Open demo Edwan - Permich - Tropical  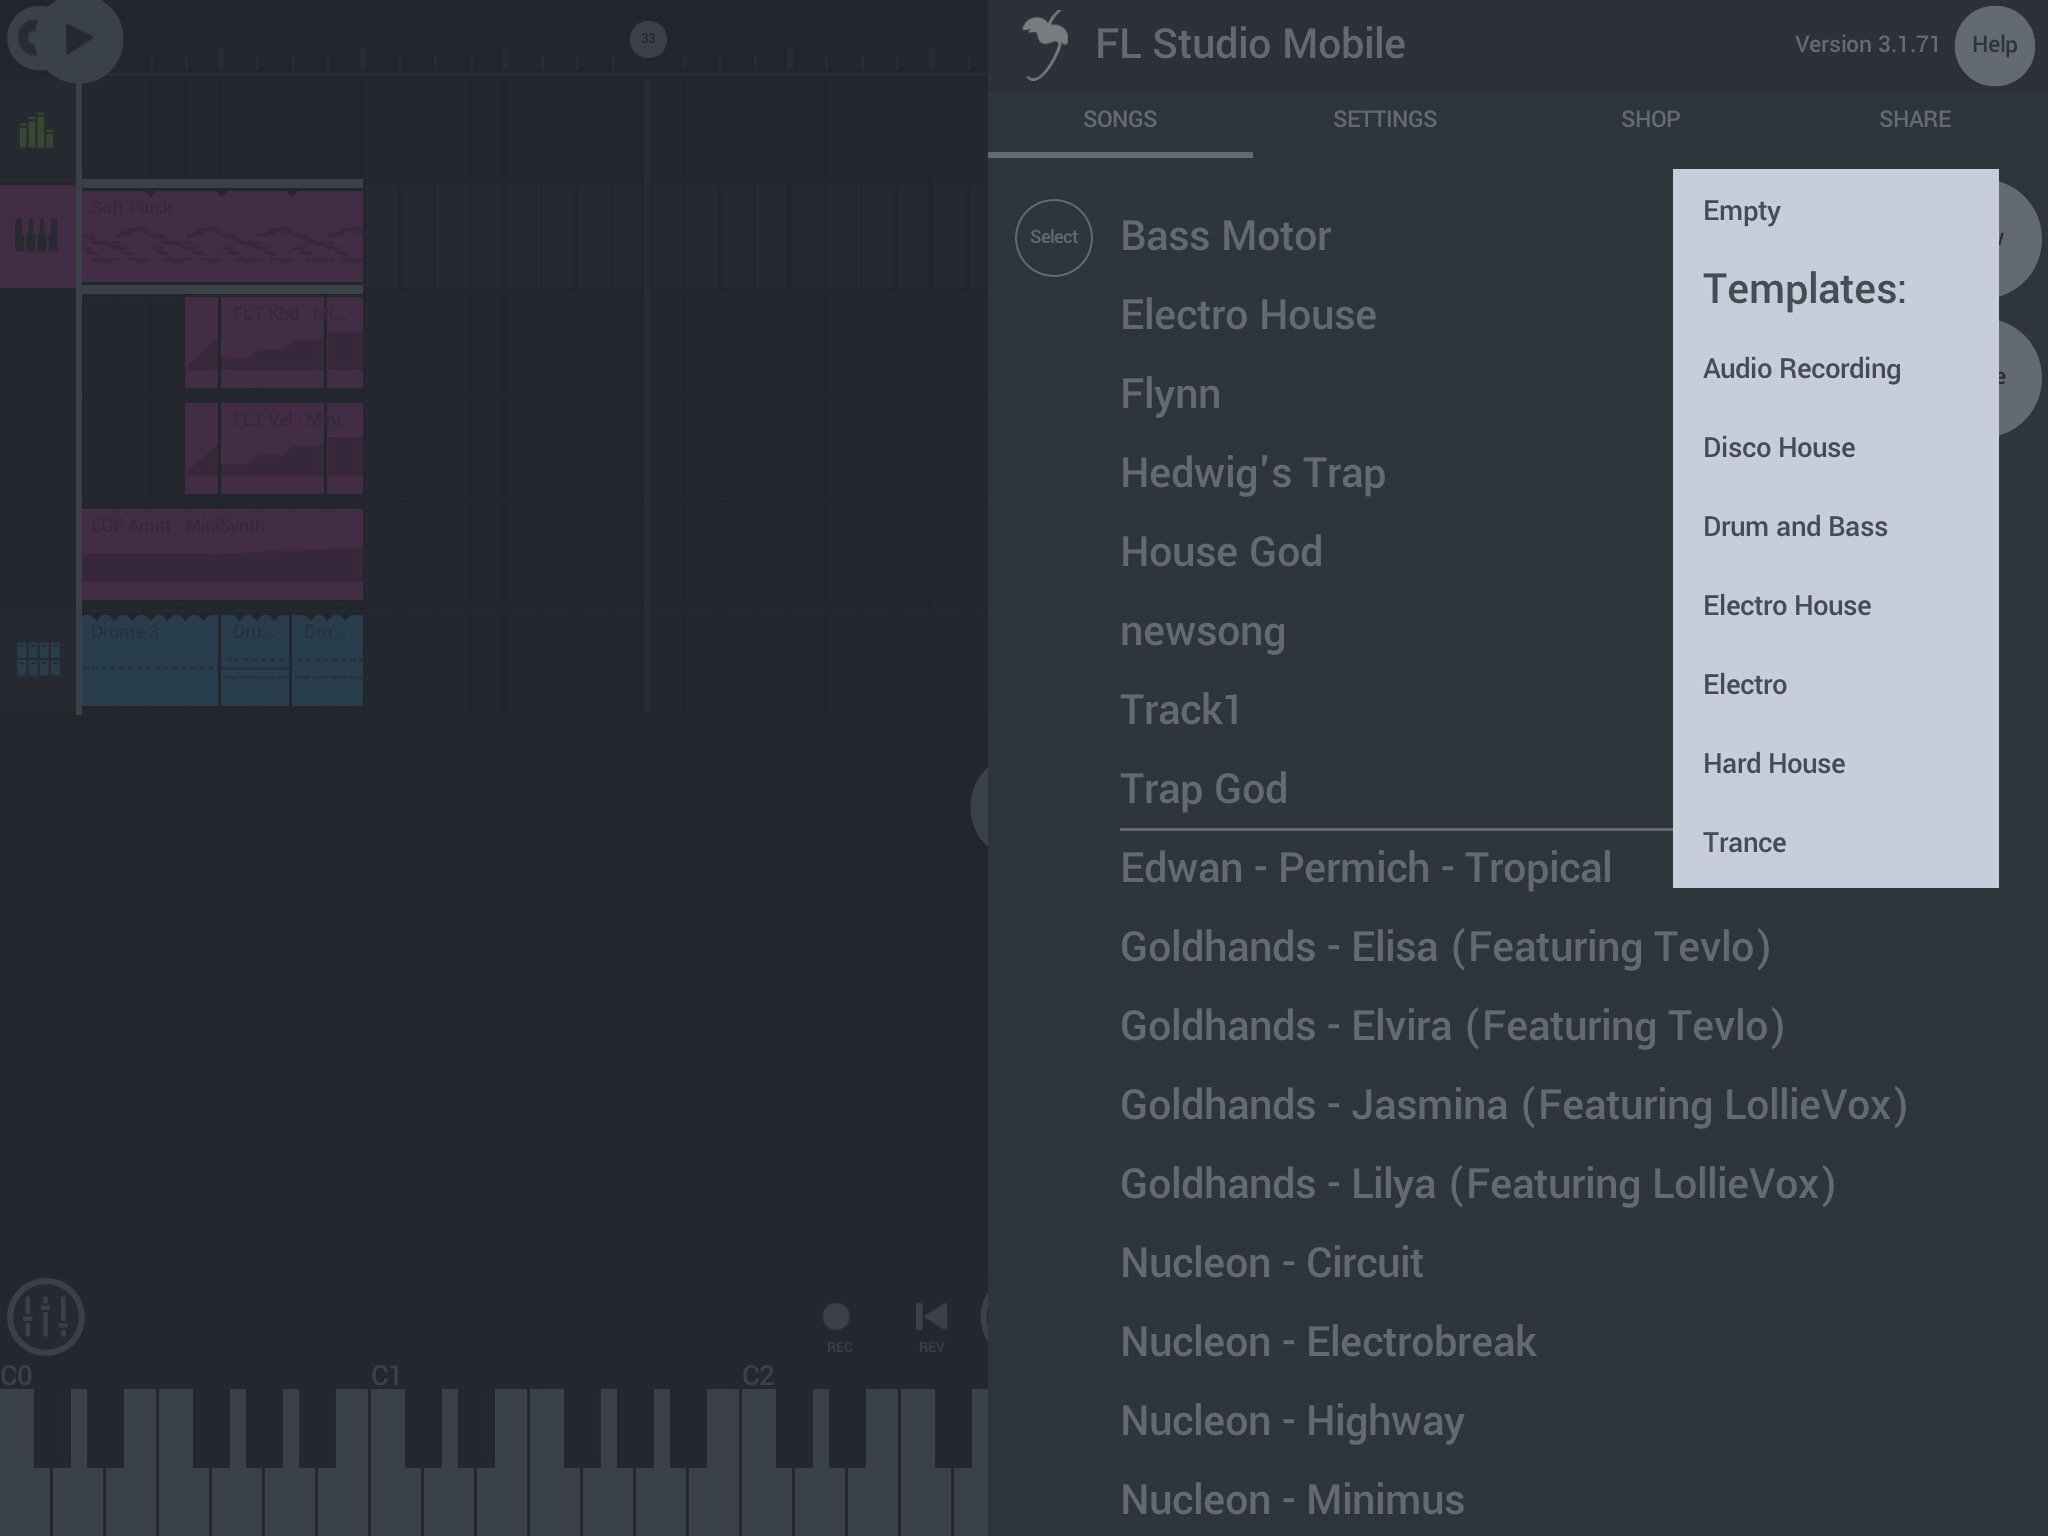1366,869
